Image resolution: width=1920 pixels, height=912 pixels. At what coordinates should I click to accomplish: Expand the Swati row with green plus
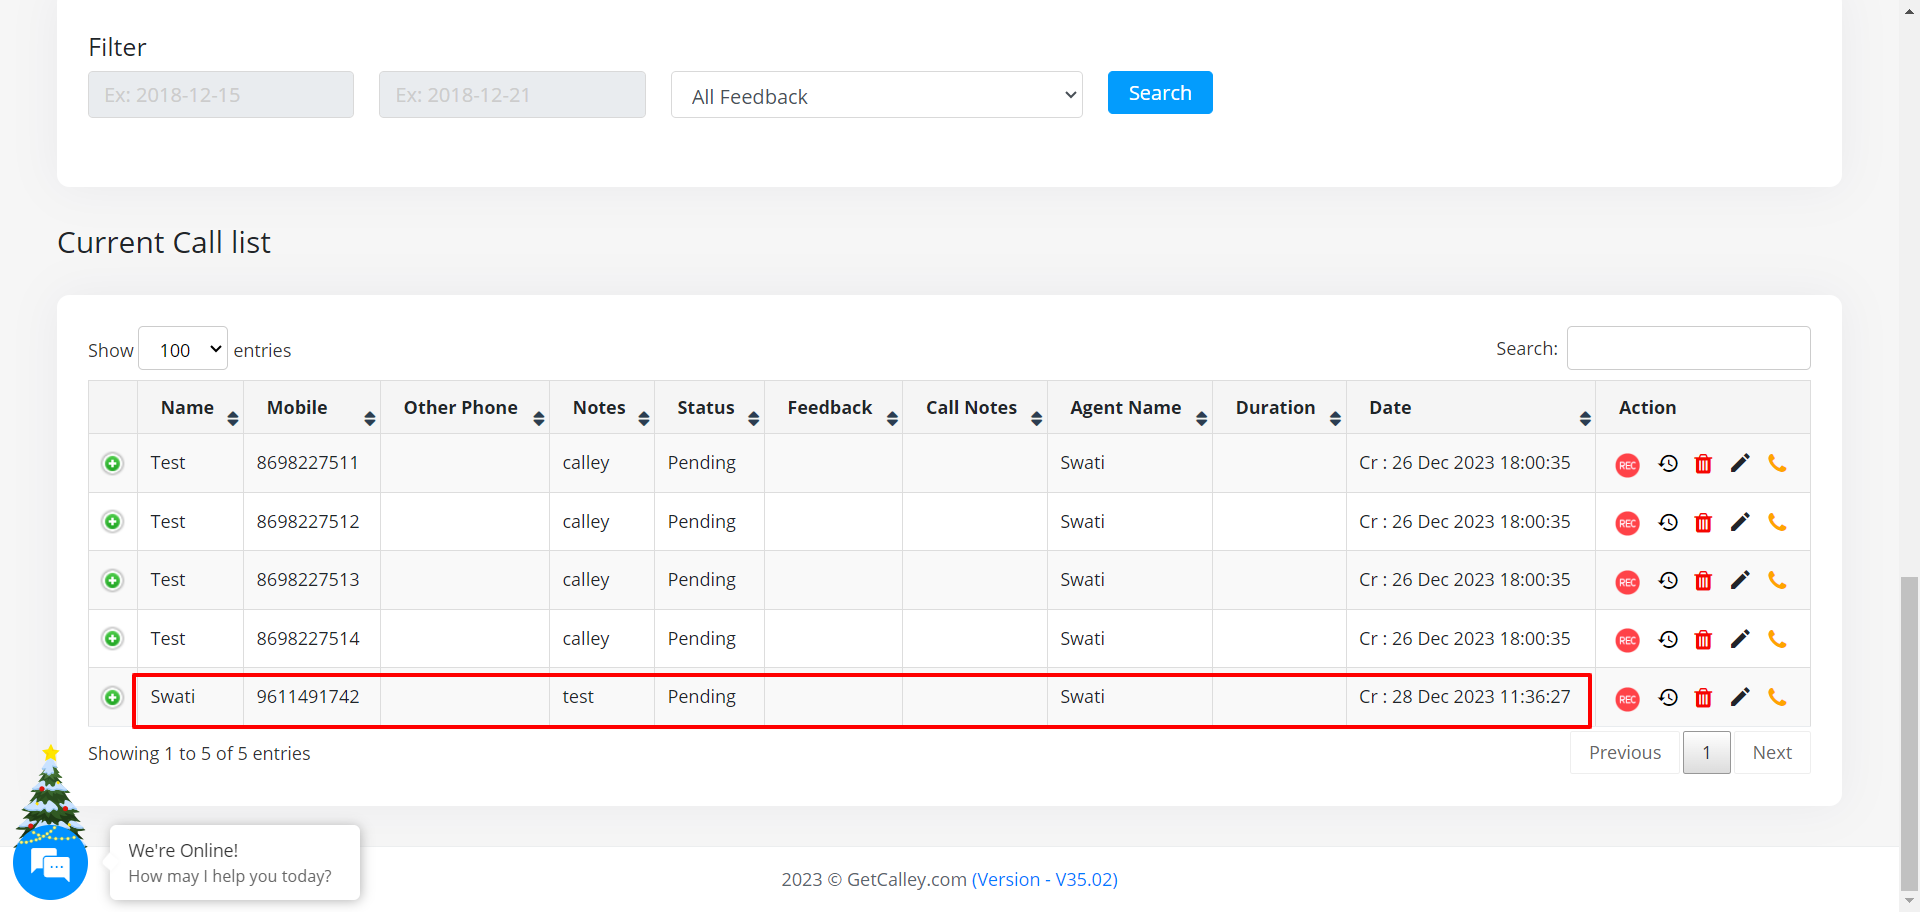click(113, 697)
